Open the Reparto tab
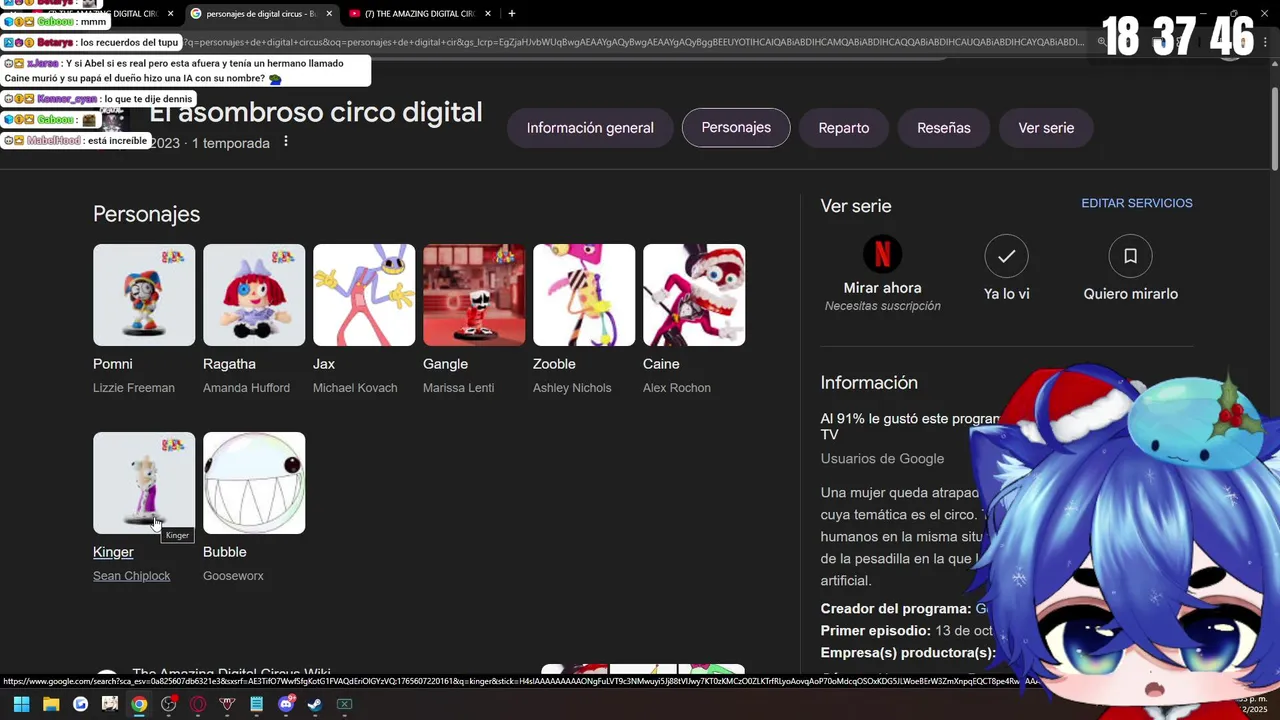 point(844,128)
